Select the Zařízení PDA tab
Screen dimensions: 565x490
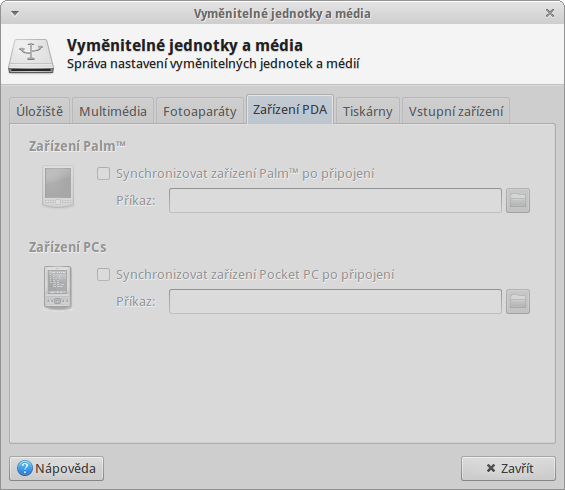(x=290, y=109)
